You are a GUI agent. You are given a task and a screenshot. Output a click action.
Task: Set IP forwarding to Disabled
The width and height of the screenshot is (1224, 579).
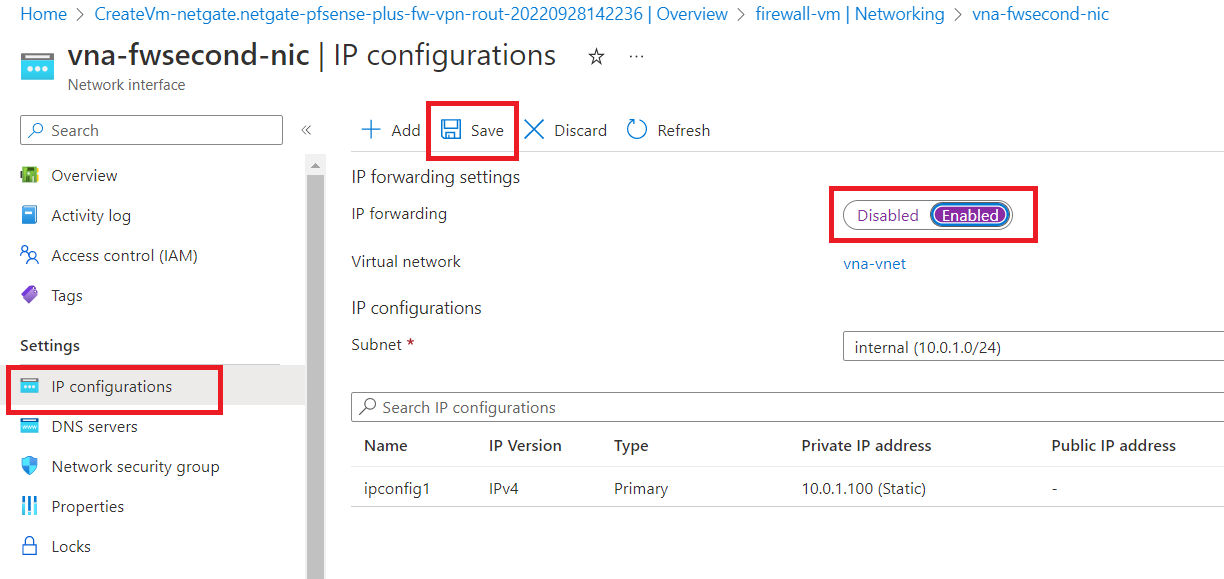887,215
